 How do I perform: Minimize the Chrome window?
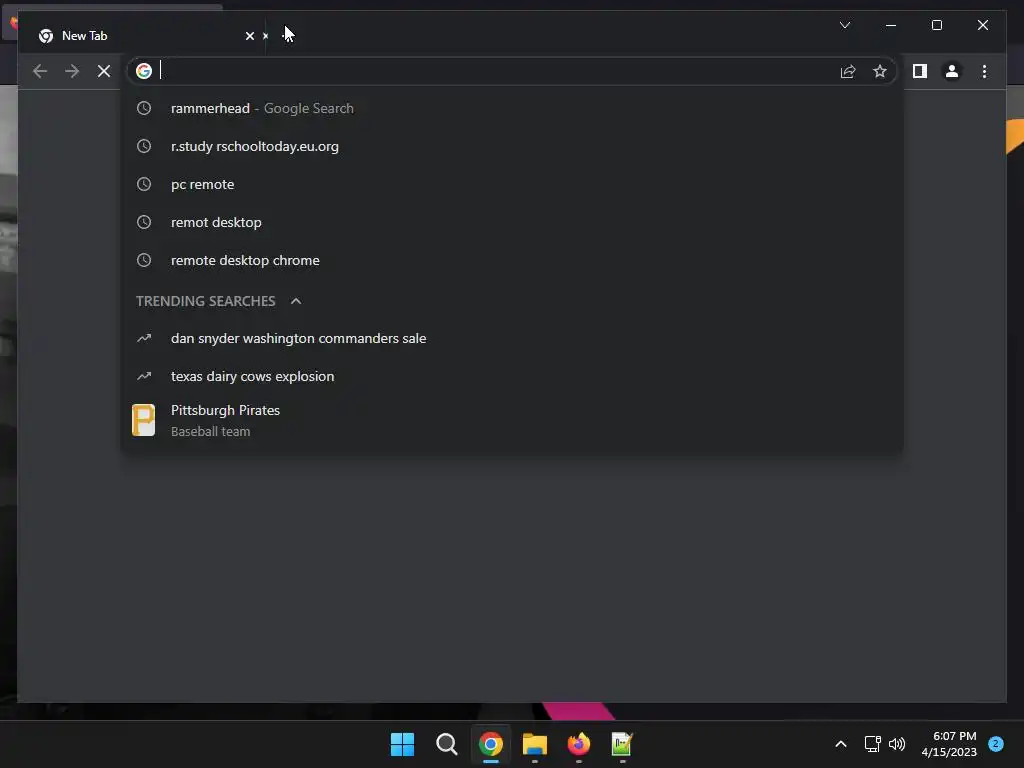tap(891, 25)
